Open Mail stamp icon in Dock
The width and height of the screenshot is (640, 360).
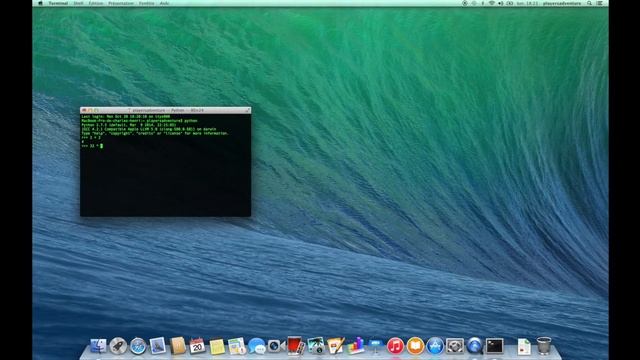pos(158,346)
